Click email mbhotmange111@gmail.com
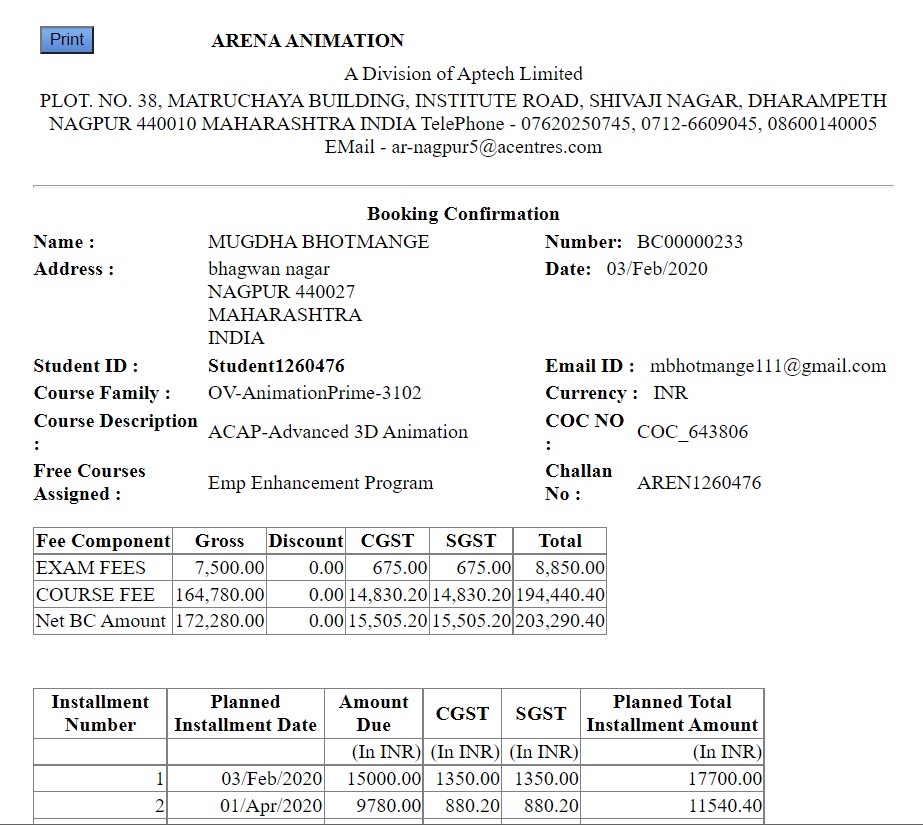The image size is (923, 825). (768, 365)
